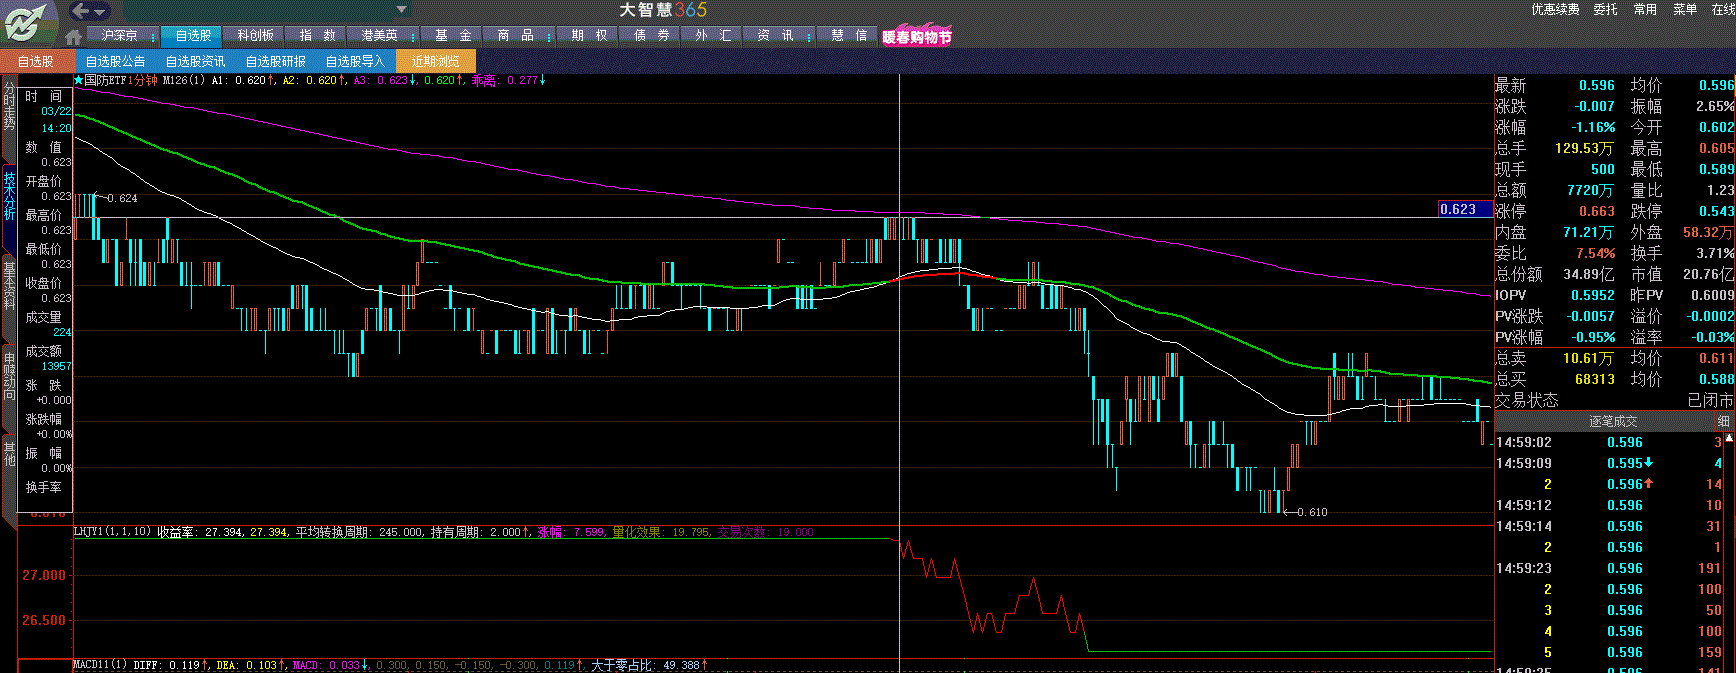
Task: Expand the top search box dropdown arrow
Action: point(401,10)
